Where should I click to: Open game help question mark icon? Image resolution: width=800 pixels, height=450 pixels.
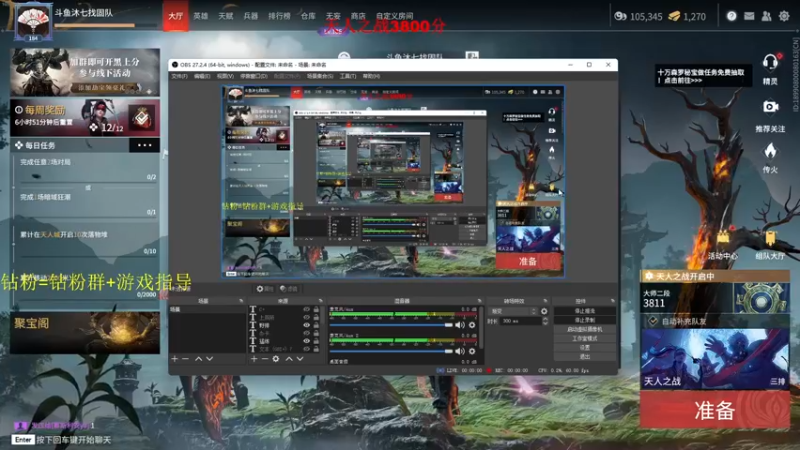point(732,16)
